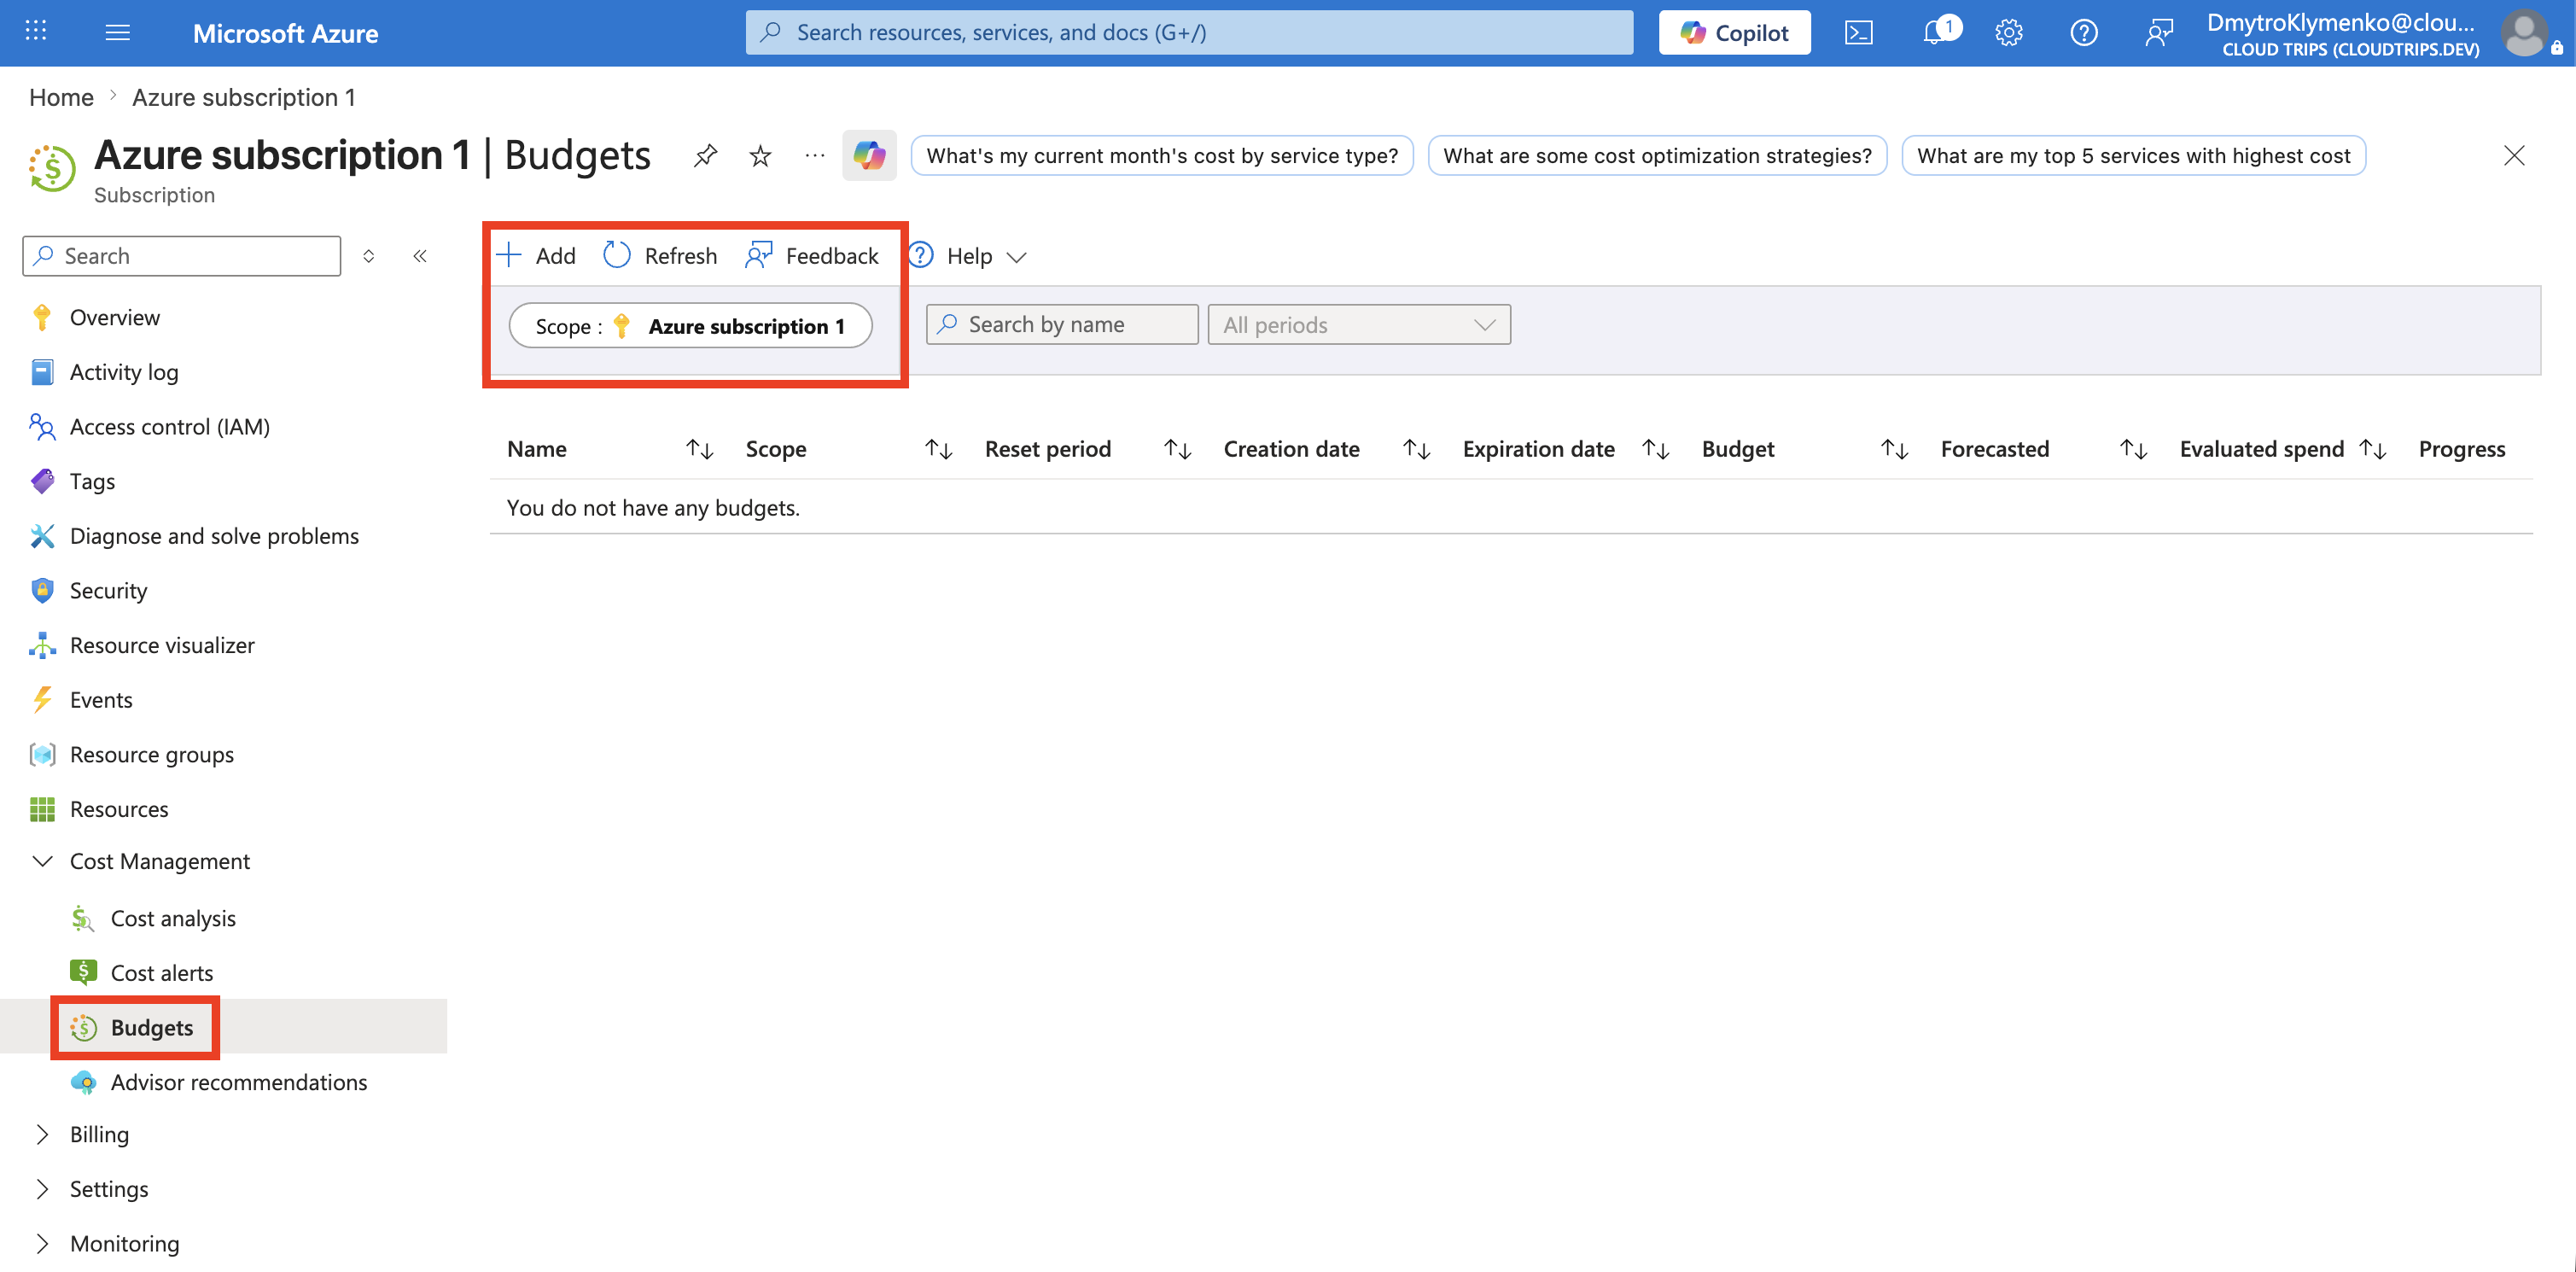Change Scope: Azure subscription 1 pill

click(690, 326)
